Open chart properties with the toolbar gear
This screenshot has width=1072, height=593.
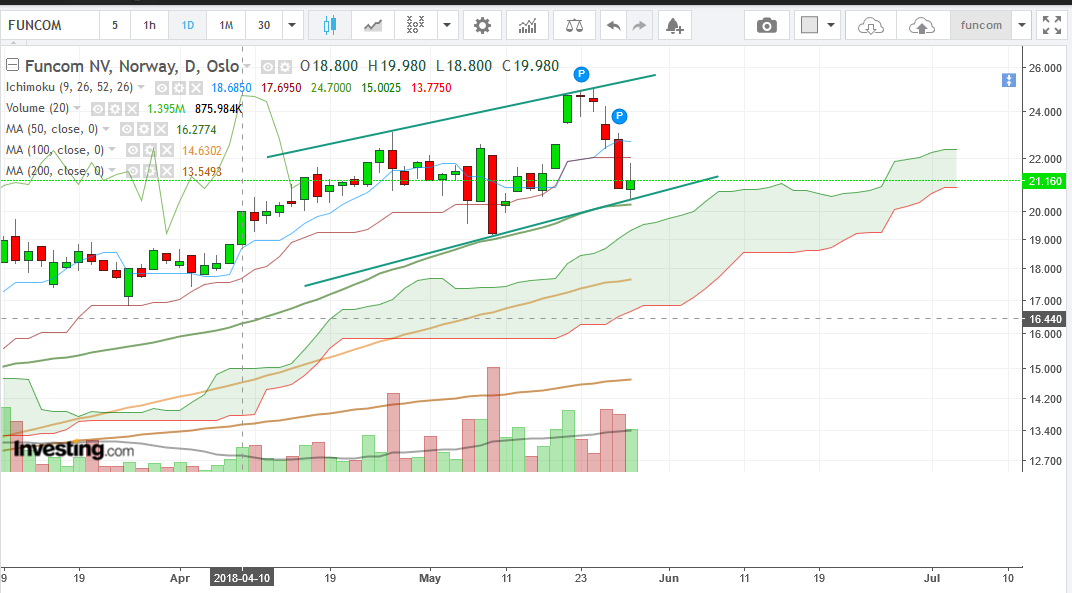click(482, 25)
